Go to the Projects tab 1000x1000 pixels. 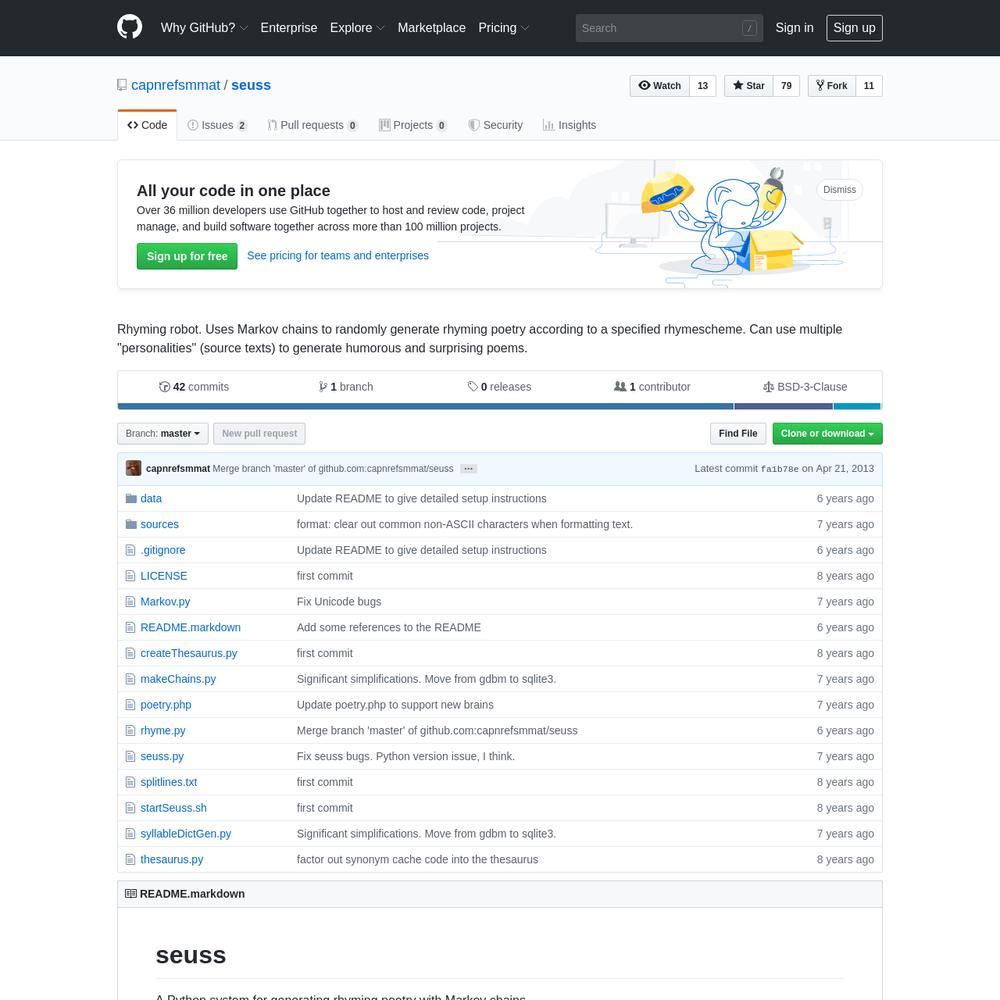pos(413,125)
